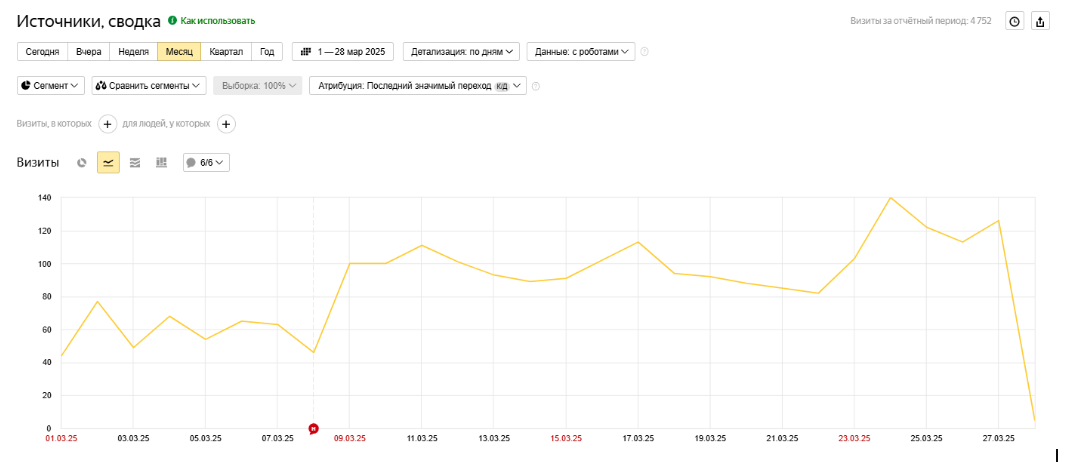Image resolution: width=1065 pixels, height=462 pixels.
Task: Expand the 'Детализация: по дням' dropdown
Action: click(x=462, y=52)
